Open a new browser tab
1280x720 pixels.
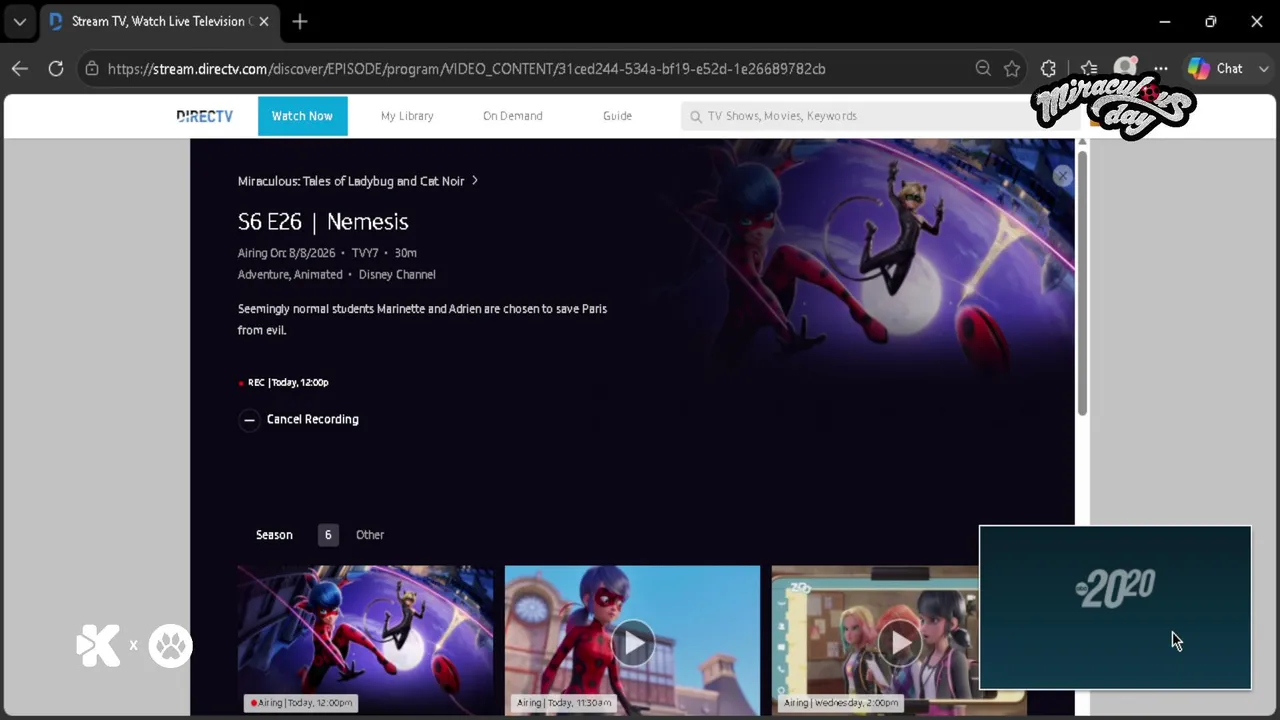point(300,21)
